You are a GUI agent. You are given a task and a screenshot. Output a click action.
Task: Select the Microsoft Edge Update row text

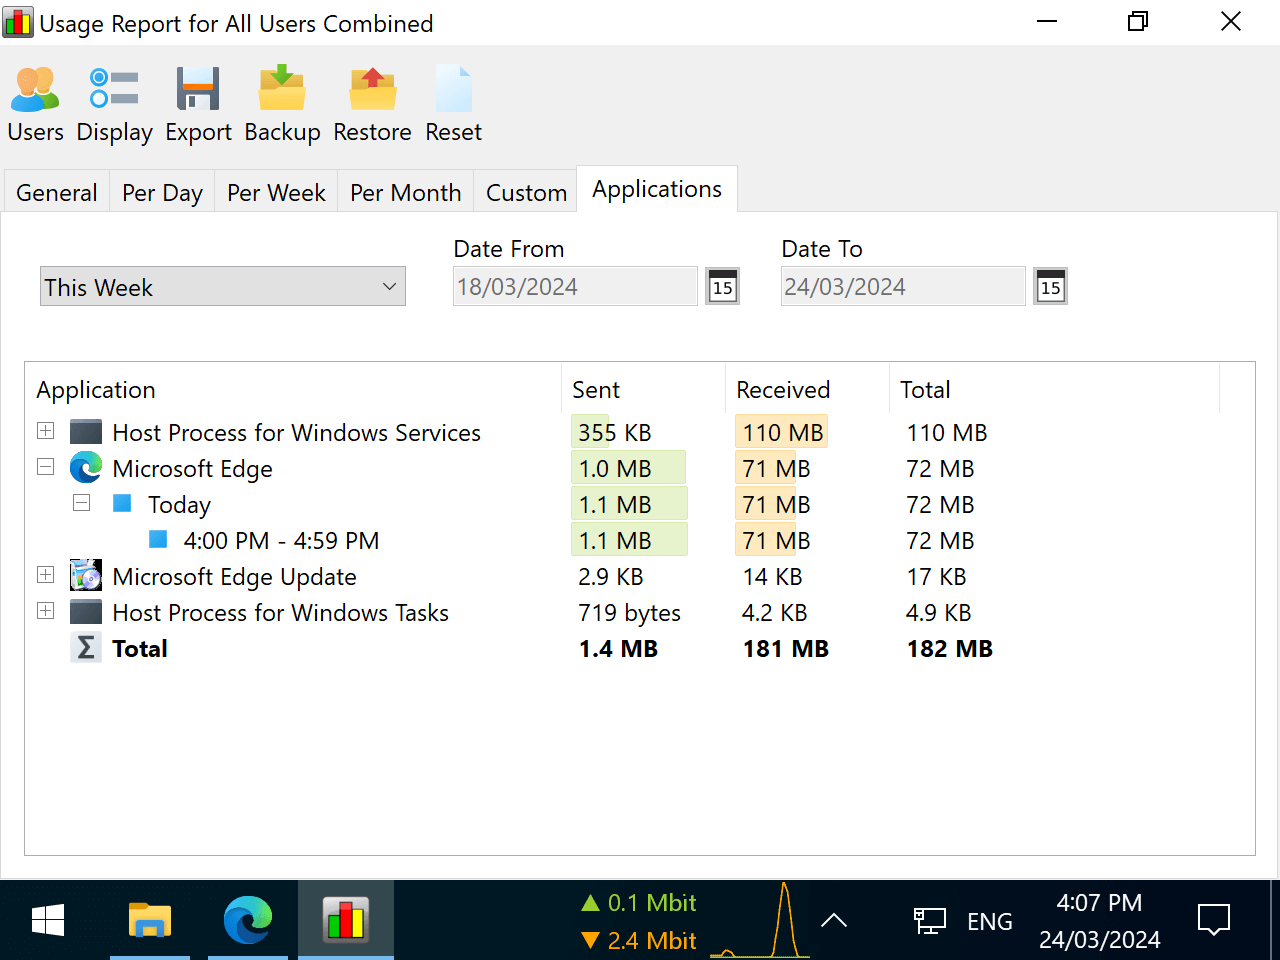234,577
